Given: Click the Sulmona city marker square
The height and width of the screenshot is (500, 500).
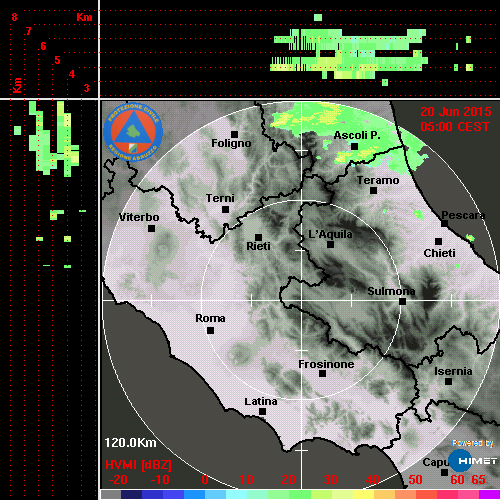Looking at the screenshot, I should (x=402, y=302).
